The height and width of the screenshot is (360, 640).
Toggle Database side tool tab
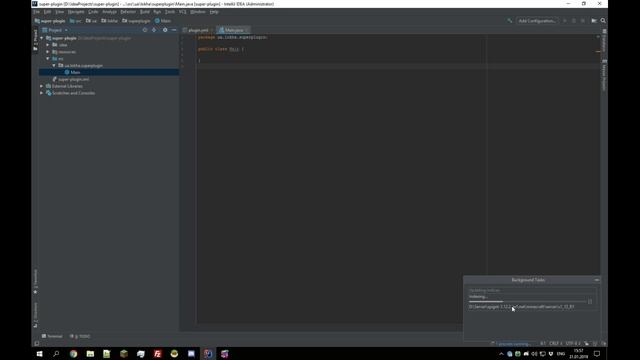[x=604, y=41]
